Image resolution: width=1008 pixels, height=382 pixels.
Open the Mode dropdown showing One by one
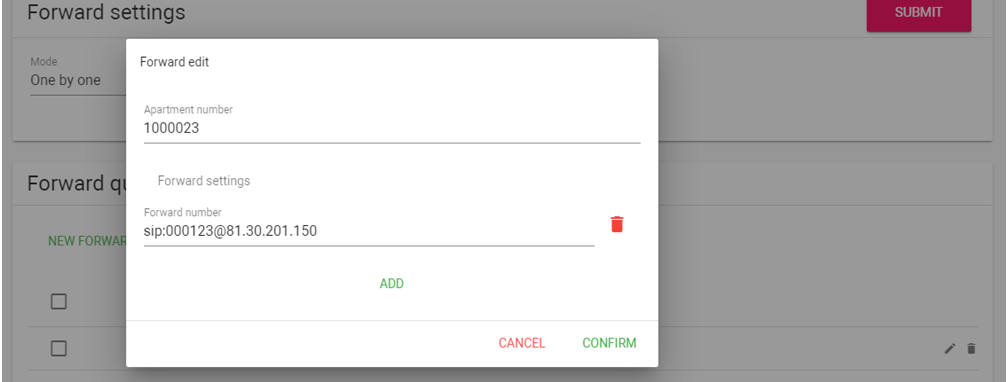tap(78, 81)
